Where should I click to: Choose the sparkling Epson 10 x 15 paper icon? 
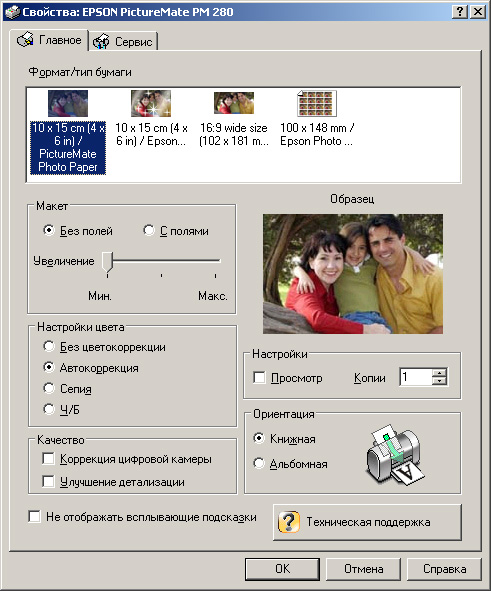151,103
